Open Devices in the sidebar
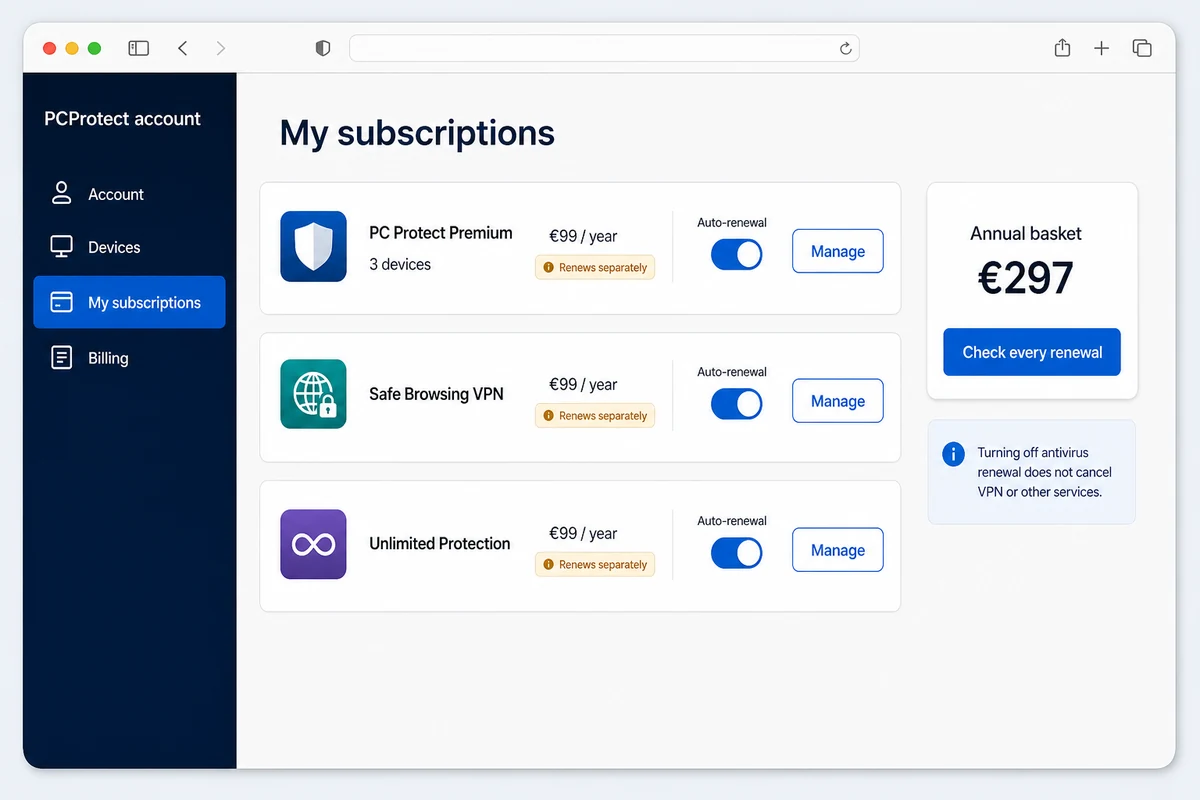The width and height of the screenshot is (1200, 800). 129,247
